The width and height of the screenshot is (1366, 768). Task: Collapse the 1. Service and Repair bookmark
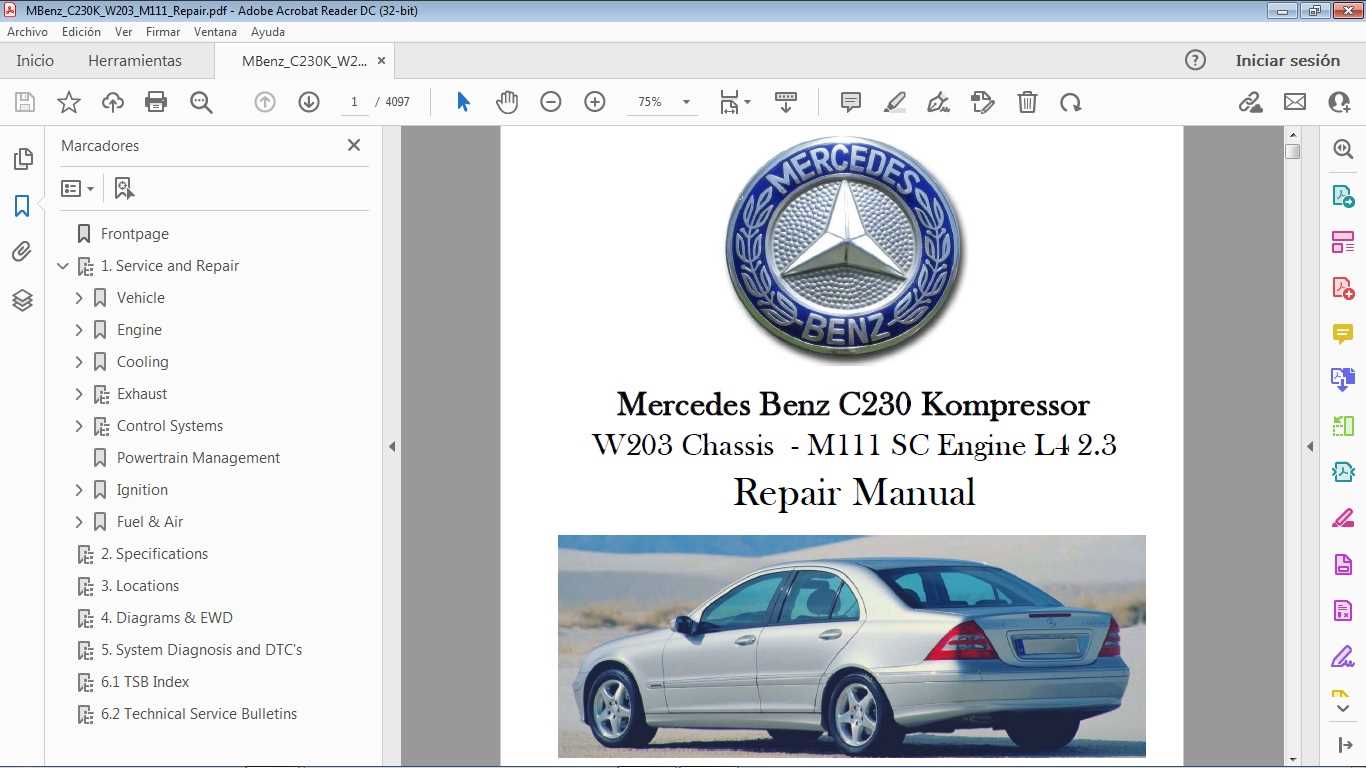[x=63, y=266]
